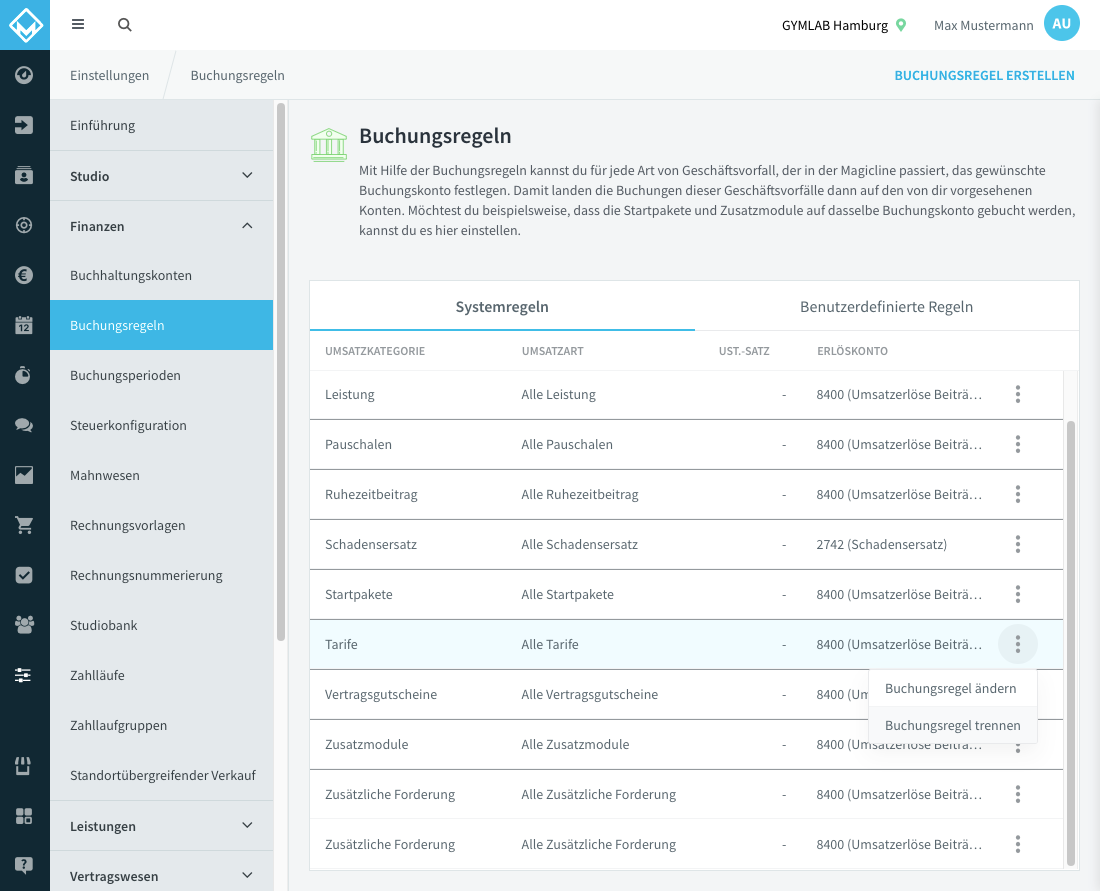This screenshot has height=891, width=1100.
Task: Open the shopping cart icon in sidebar
Action: pyautogui.click(x=24, y=525)
